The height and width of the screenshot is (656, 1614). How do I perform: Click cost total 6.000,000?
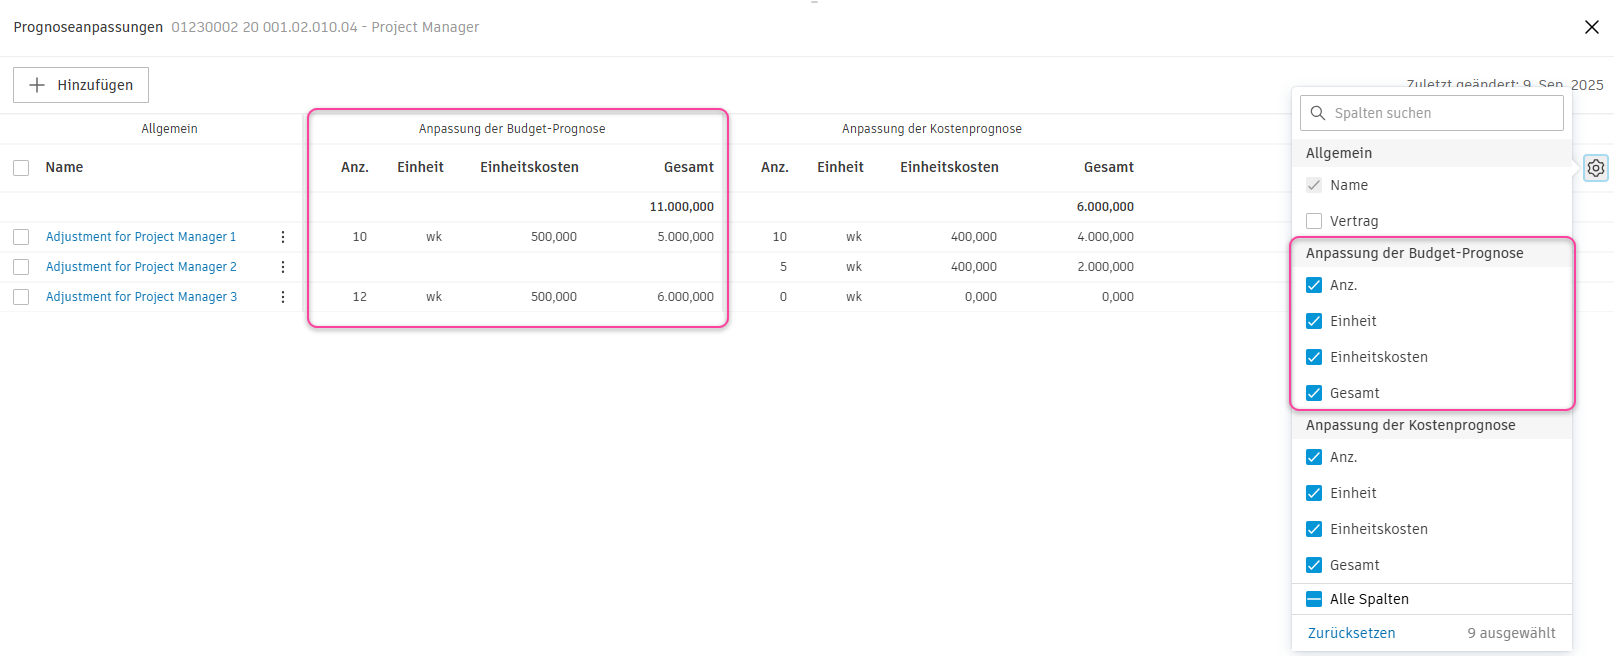[1105, 207]
